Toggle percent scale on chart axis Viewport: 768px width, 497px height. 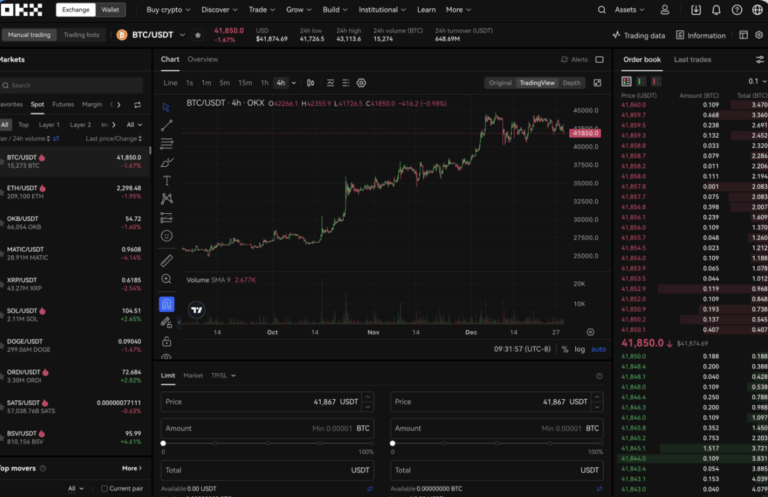(x=565, y=349)
